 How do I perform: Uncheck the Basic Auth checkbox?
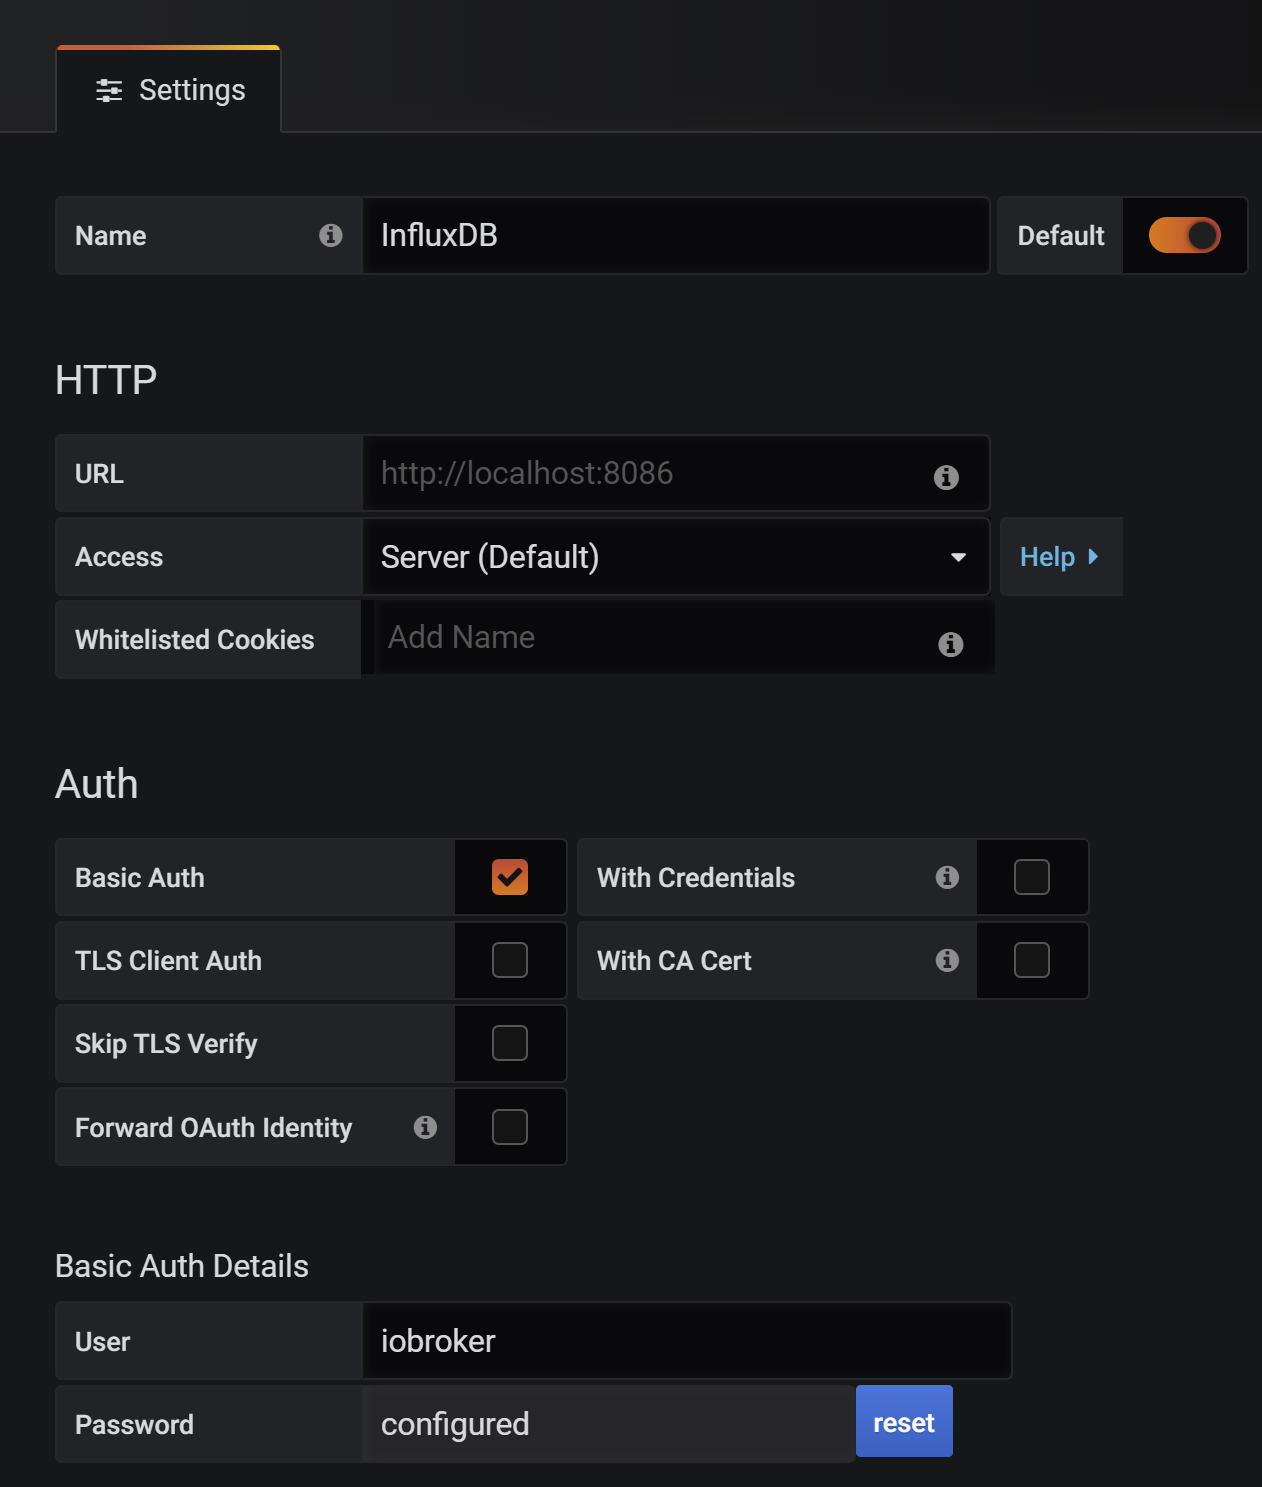coord(510,877)
